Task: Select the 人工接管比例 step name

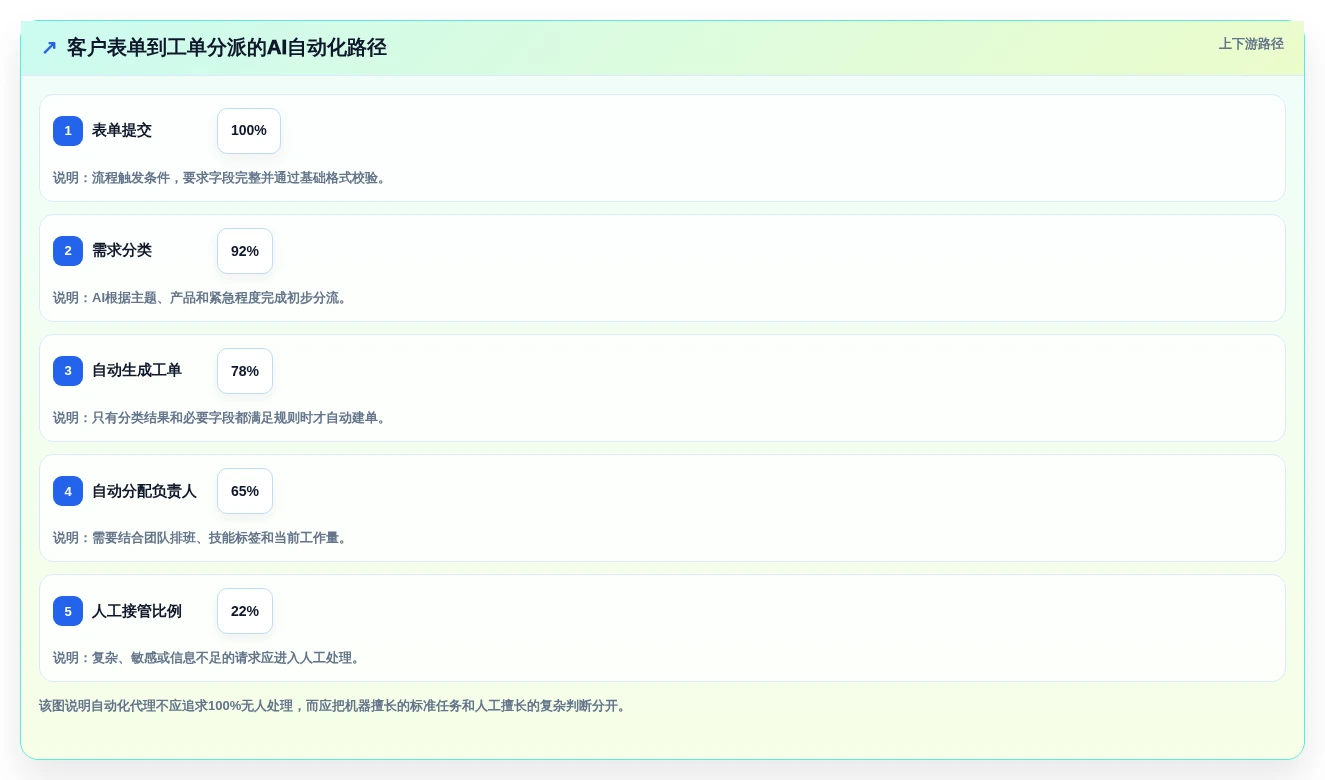Action: point(137,611)
